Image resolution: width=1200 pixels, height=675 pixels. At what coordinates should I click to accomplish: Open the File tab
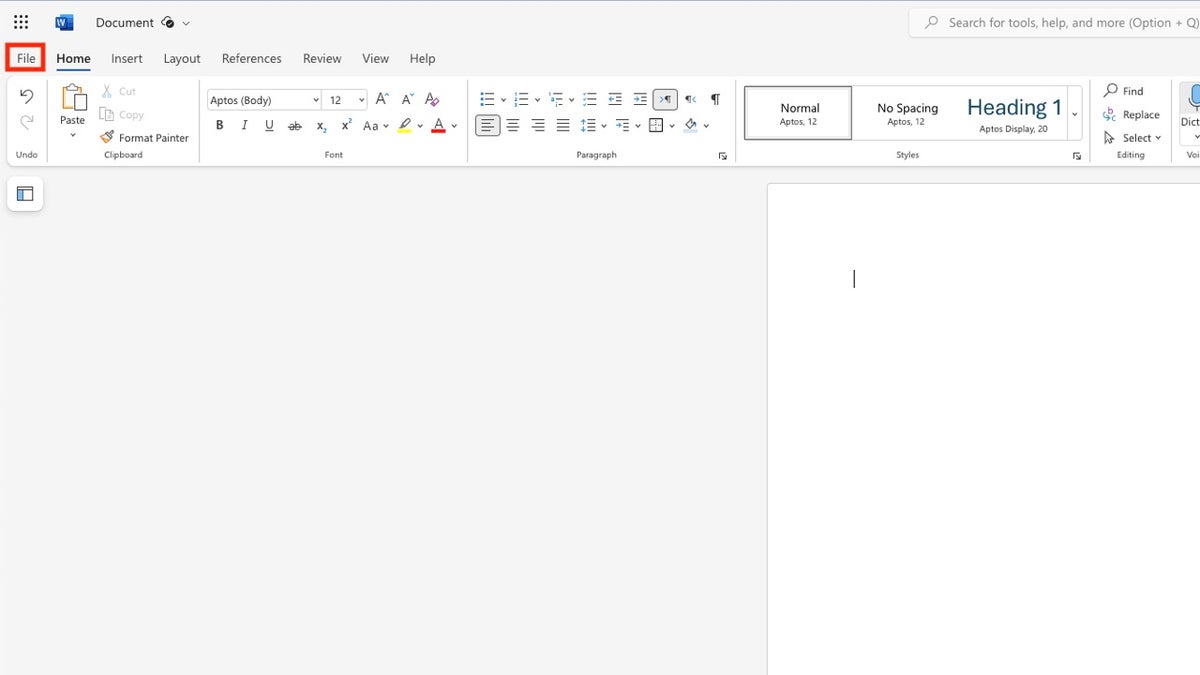pos(26,58)
